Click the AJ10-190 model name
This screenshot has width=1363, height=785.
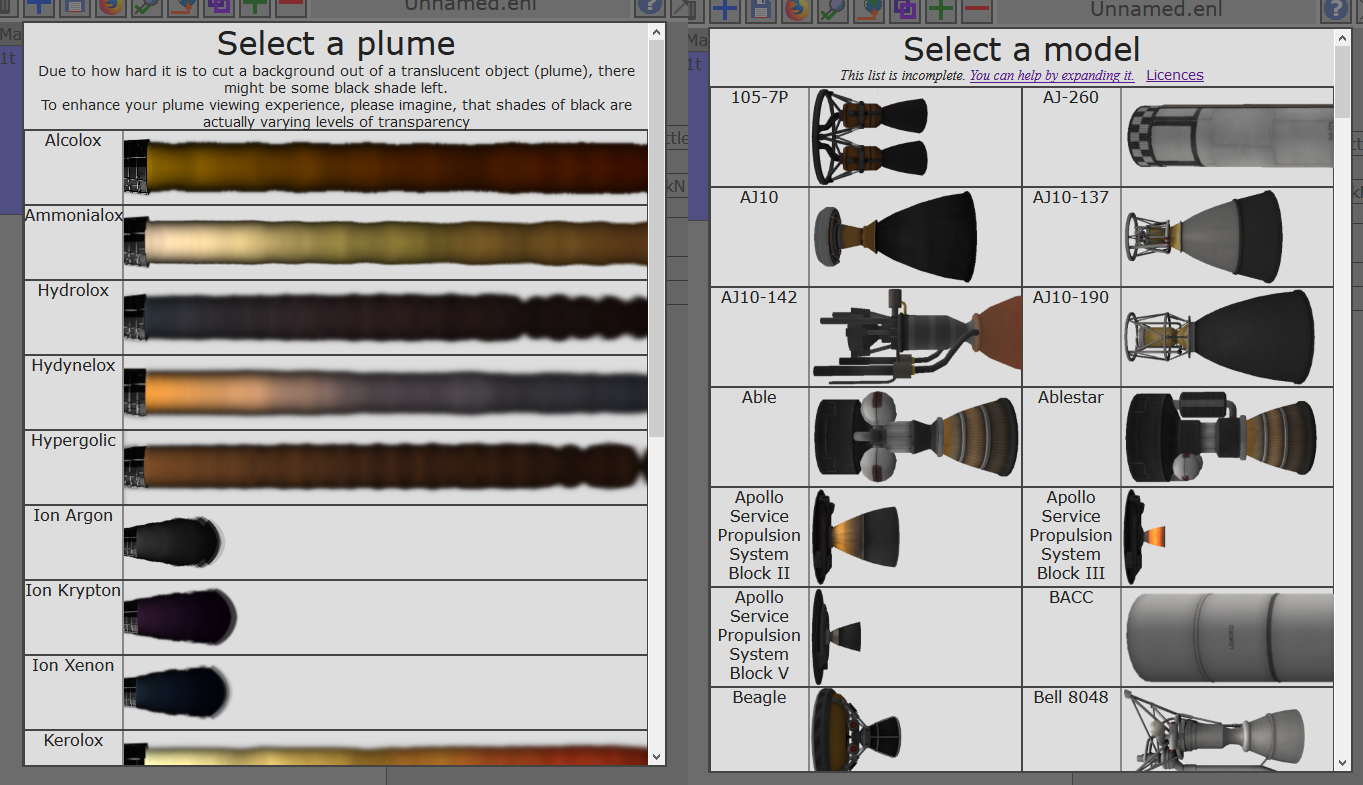(x=1071, y=298)
